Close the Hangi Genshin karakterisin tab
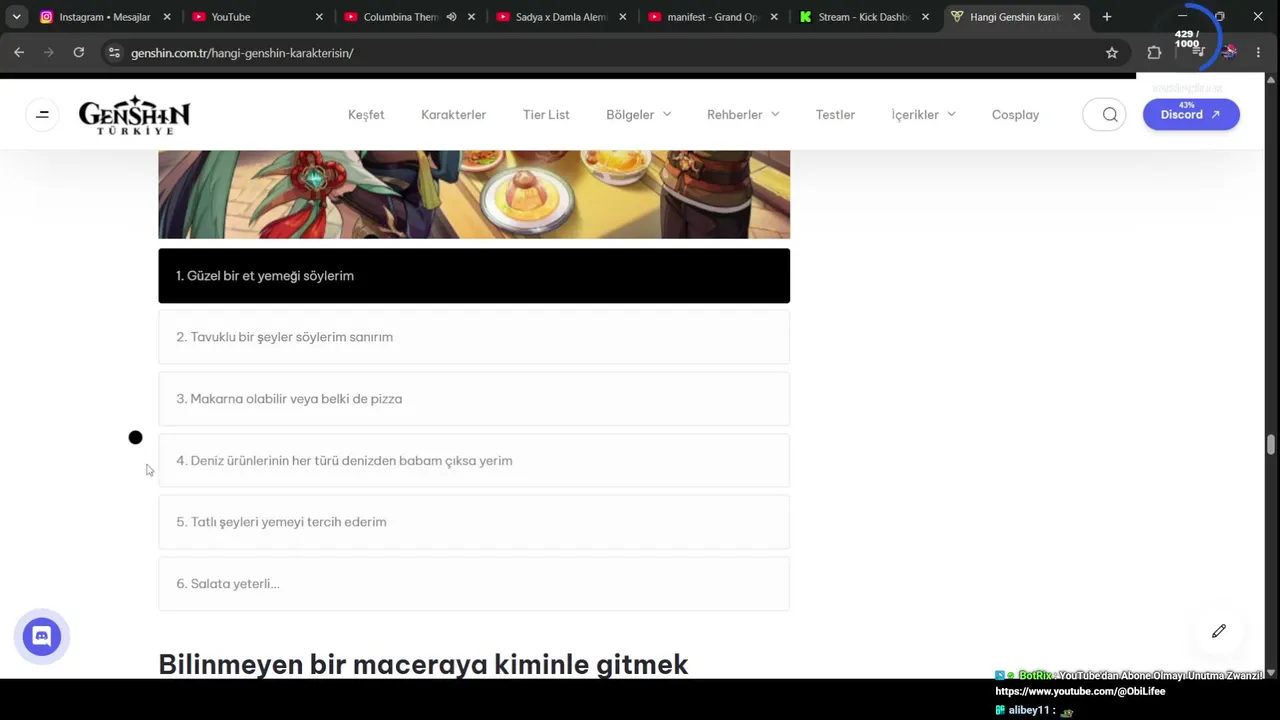The height and width of the screenshot is (720, 1280). pos(1077,17)
